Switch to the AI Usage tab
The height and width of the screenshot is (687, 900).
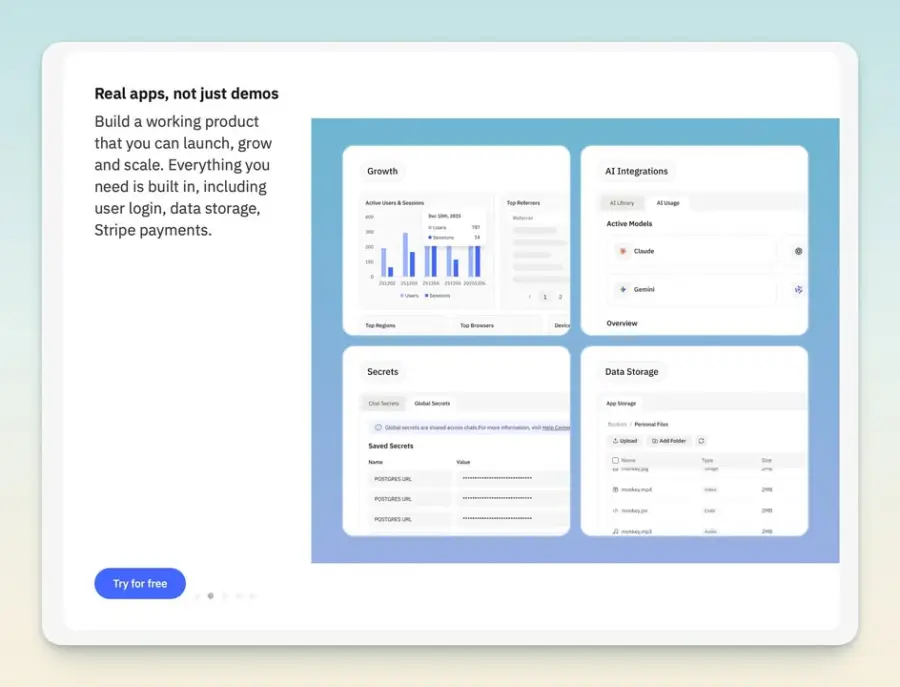click(x=668, y=203)
